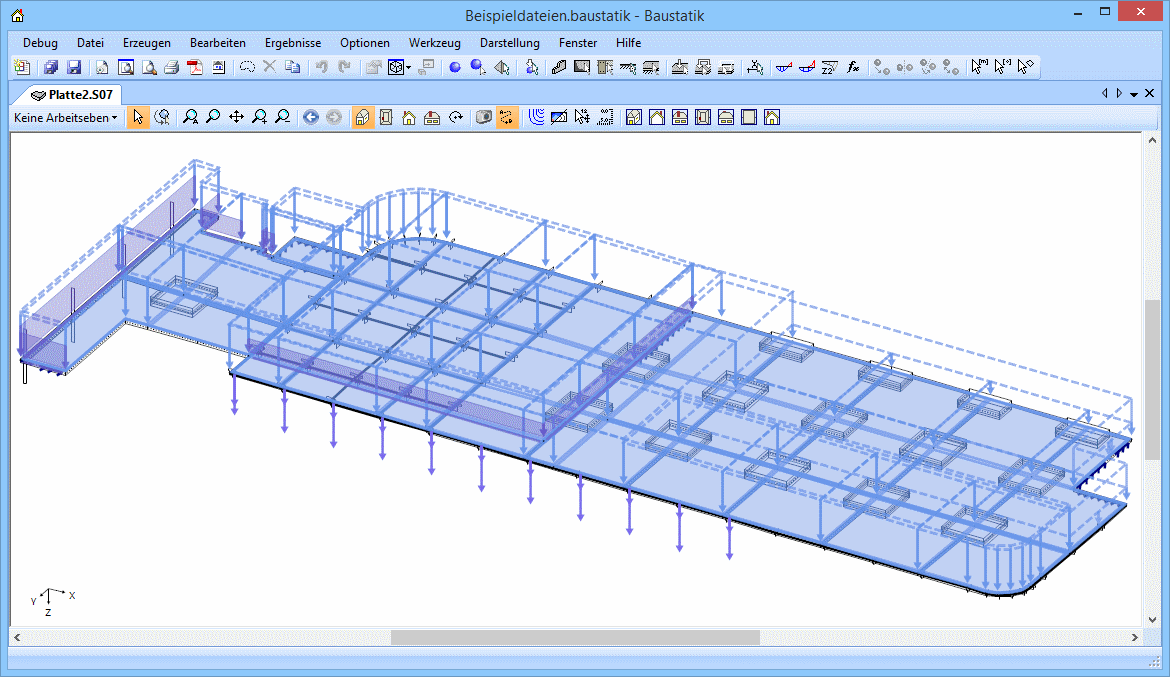Toggle the arrow selection pointer tool
Screen dimensions: 1170x677
(x=138, y=117)
